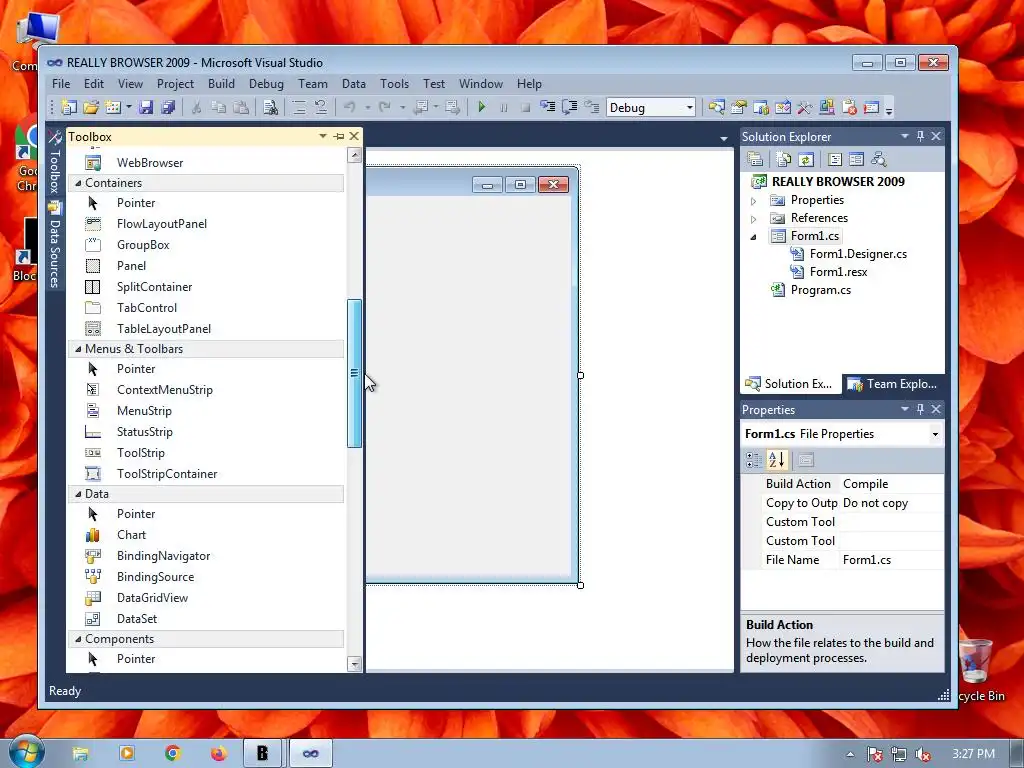Open Firefox from the Windows taskbar

click(x=219, y=754)
